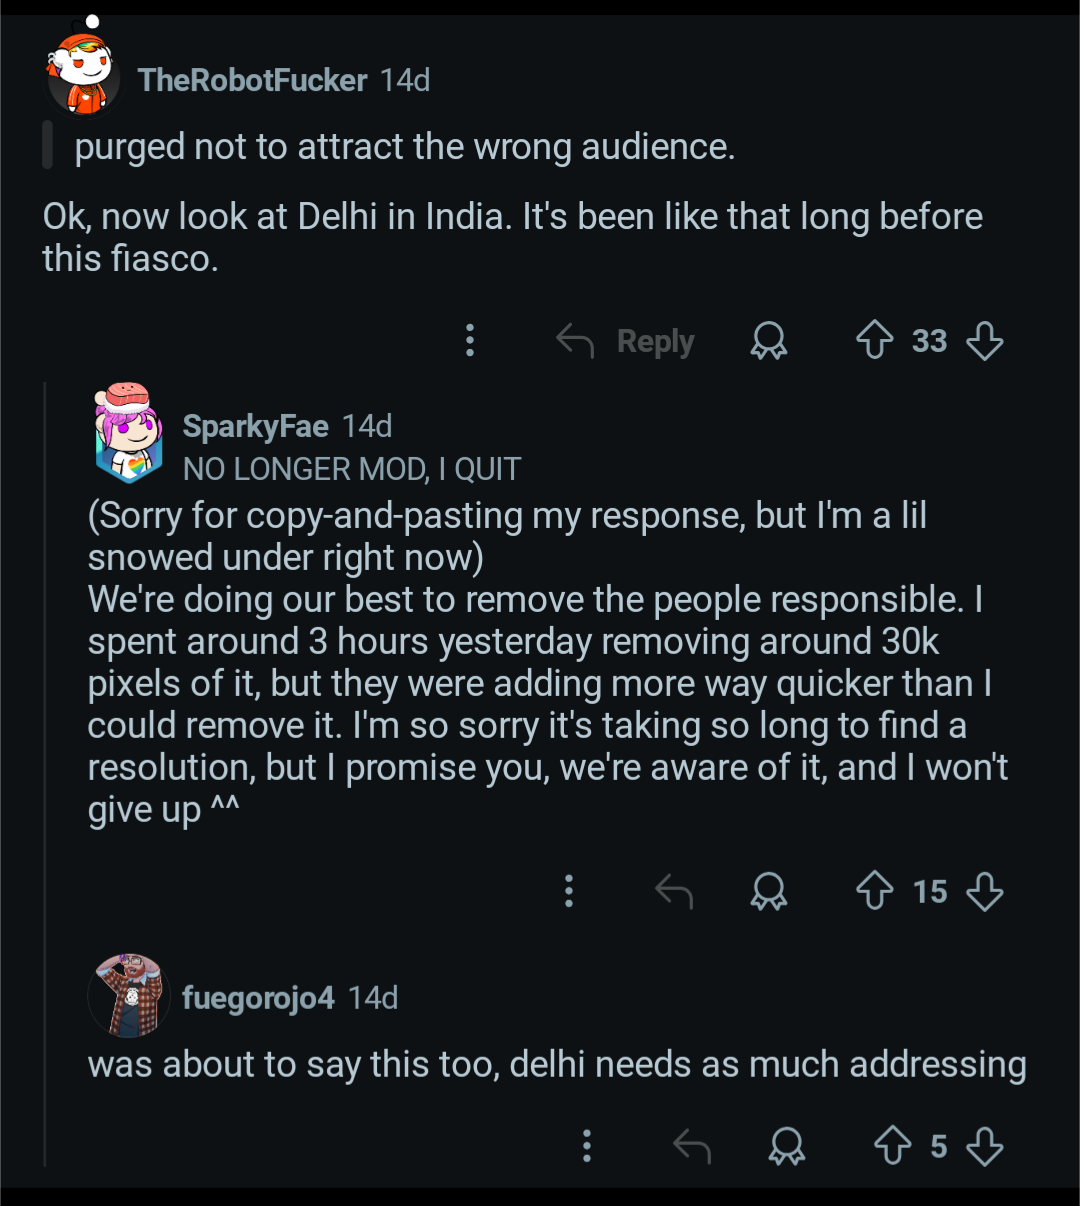
Task: Open TheRobotFucker username profile
Action: click(252, 80)
